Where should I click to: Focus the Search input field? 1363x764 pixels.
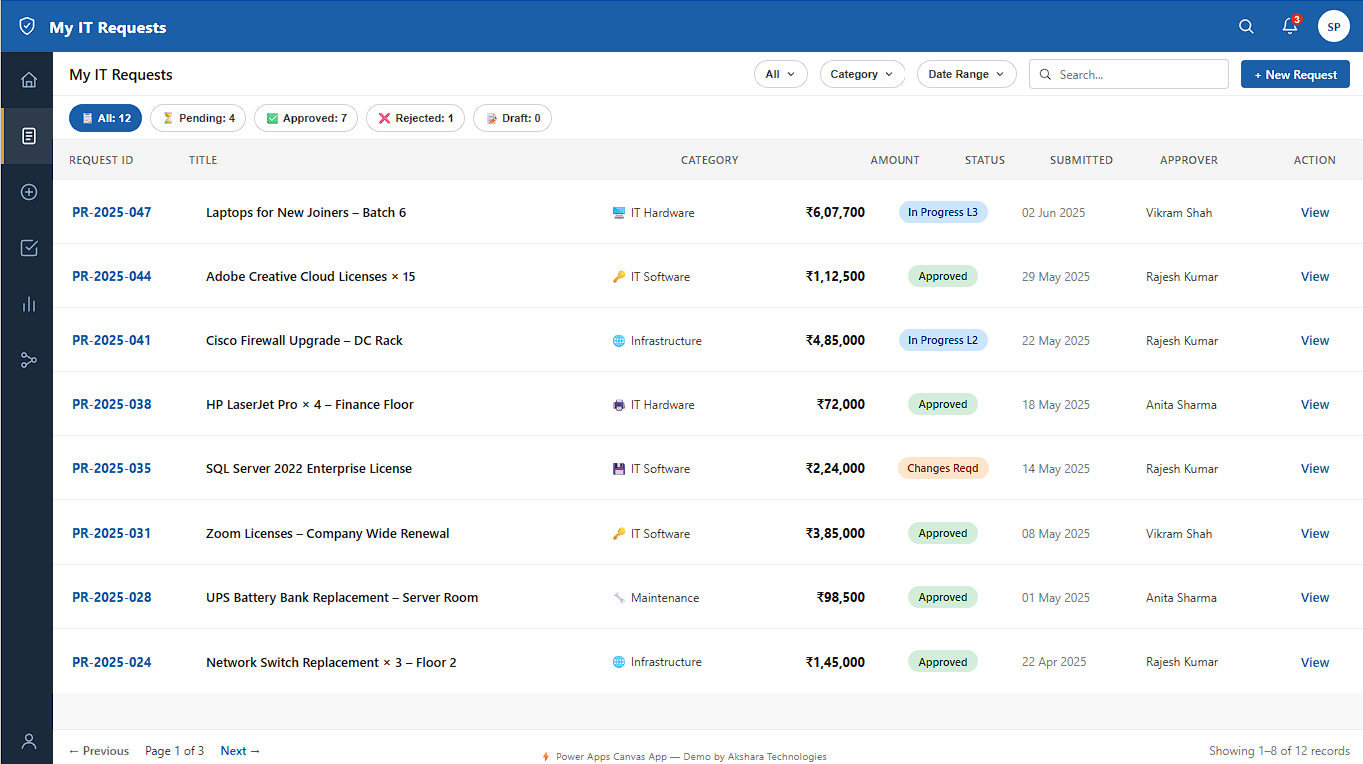(x=1129, y=74)
